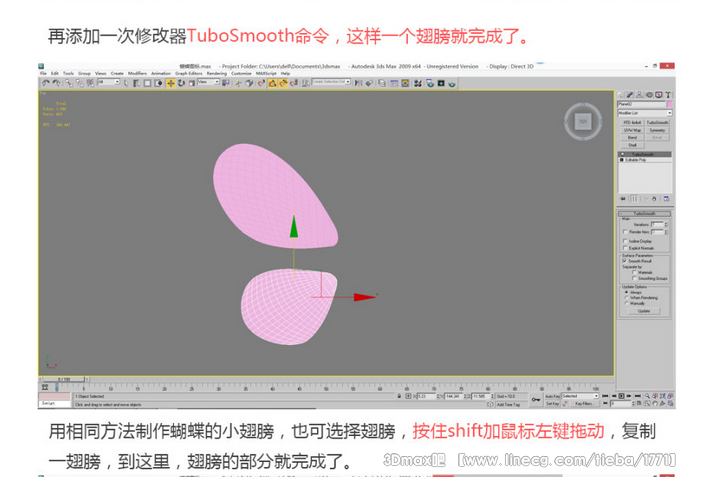Viewport: 705px width, 477px height.
Task: Click the TurboSmooth modifier set button
Action: (x=657, y=122)
